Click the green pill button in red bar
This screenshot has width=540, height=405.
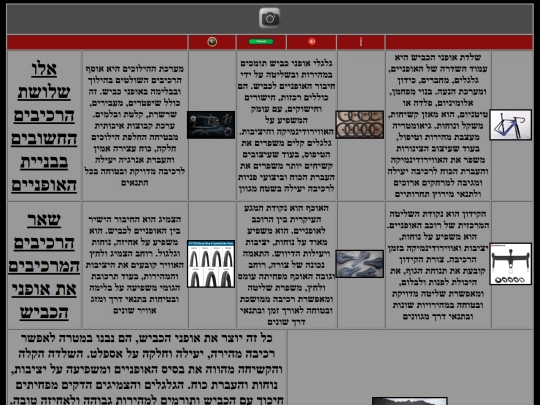261,42
